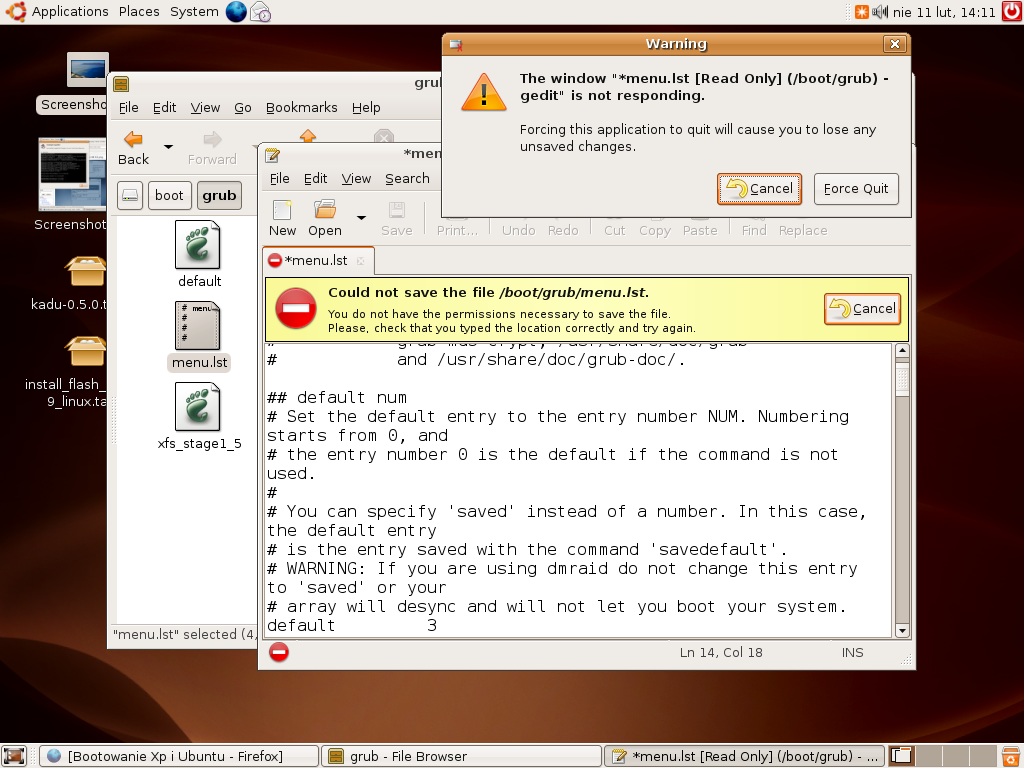The height and width of the screenshot is (768, 1024).
Task: Open gedit Edit menu
Action: coord(315,178)
